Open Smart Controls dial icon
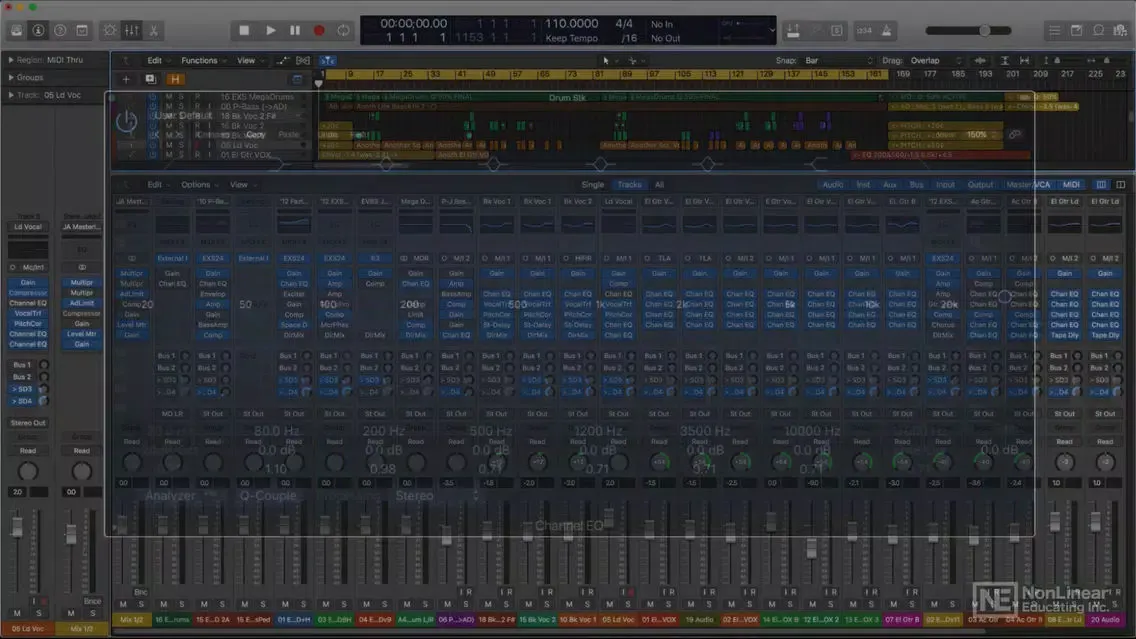1136x639 pixels. 109,30
